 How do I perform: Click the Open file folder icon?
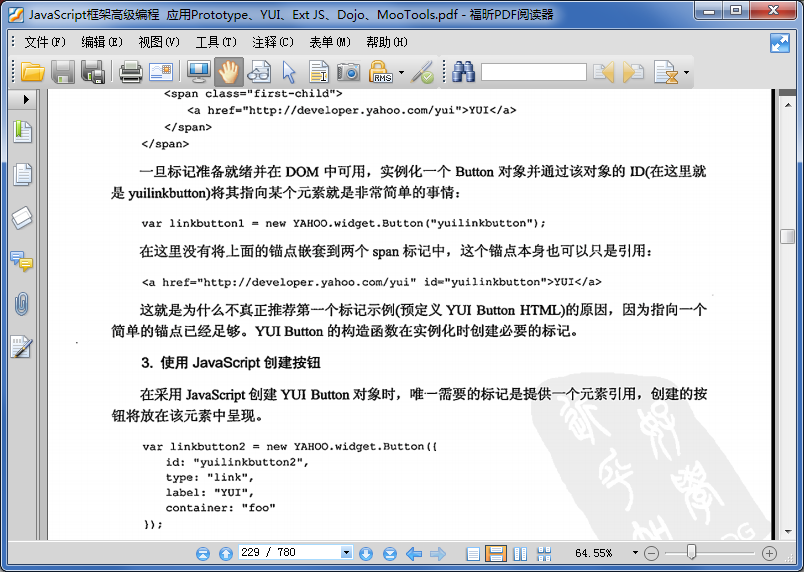(x=32, y=72)
